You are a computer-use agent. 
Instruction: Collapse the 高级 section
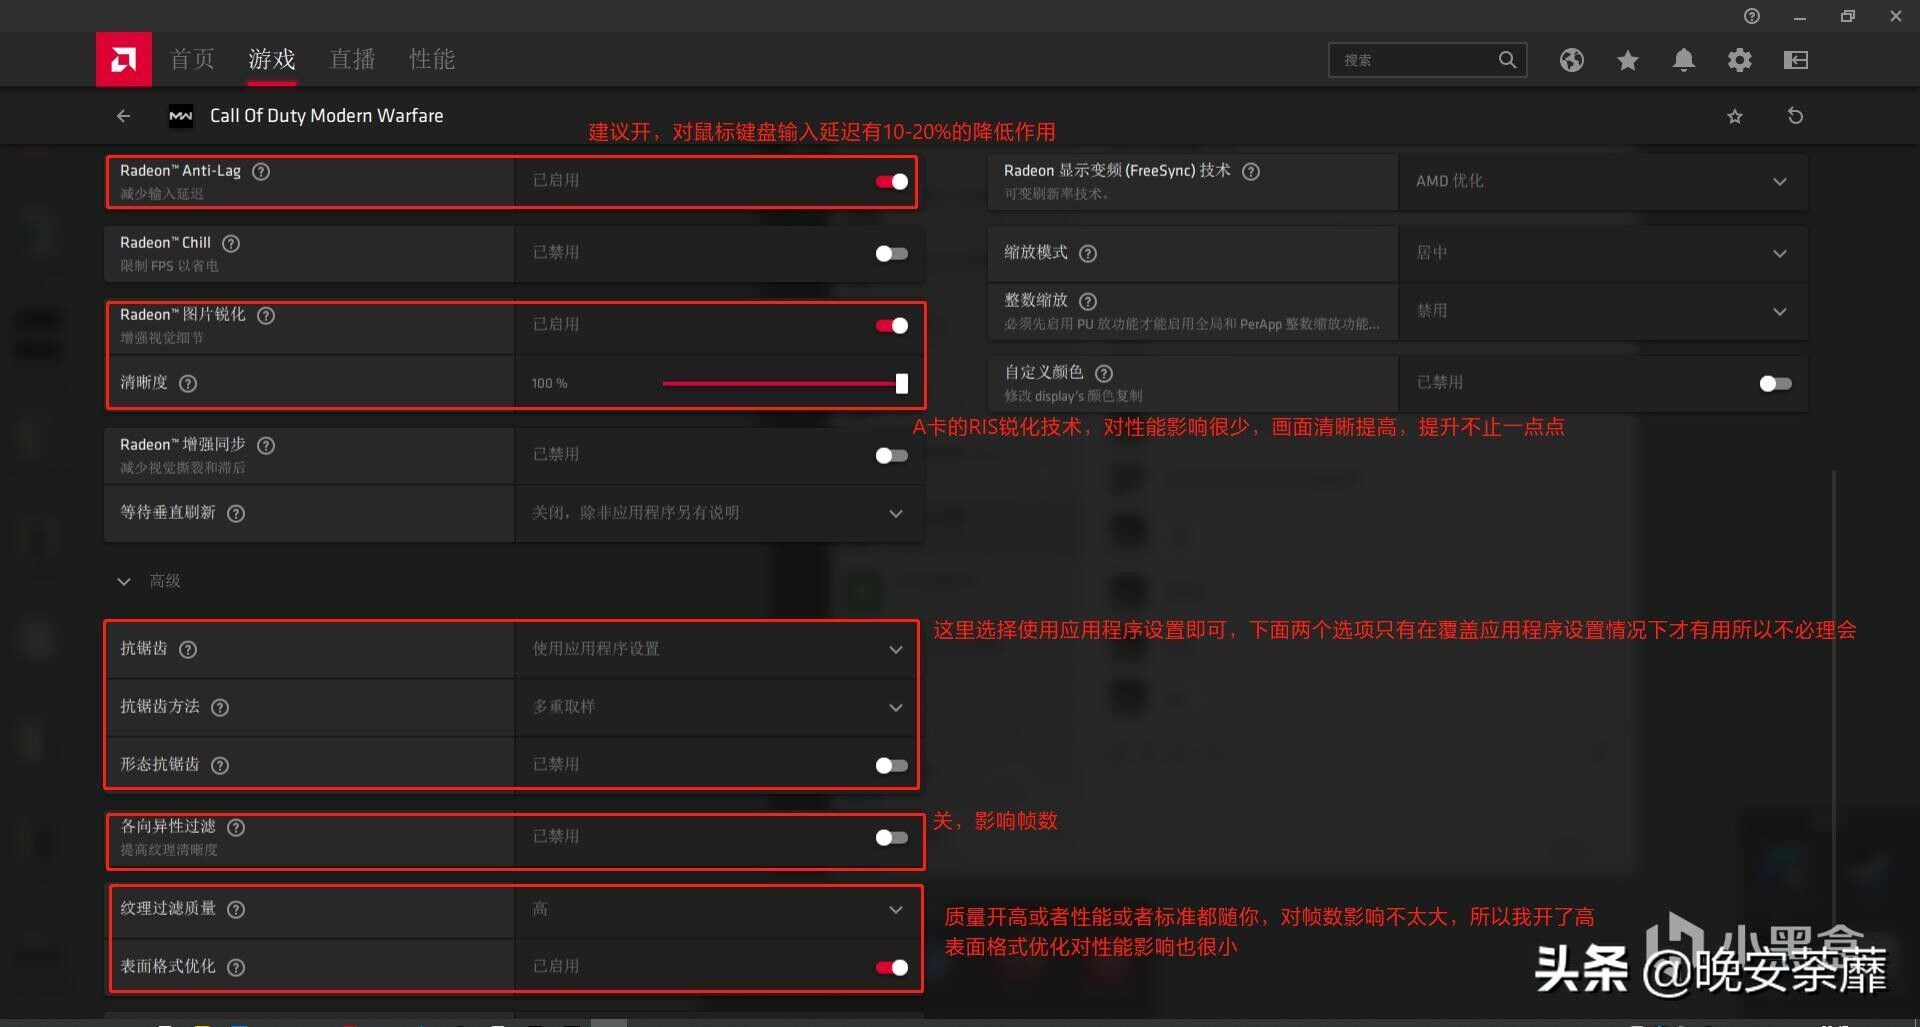pyautogui.click(x=123, y=581)
